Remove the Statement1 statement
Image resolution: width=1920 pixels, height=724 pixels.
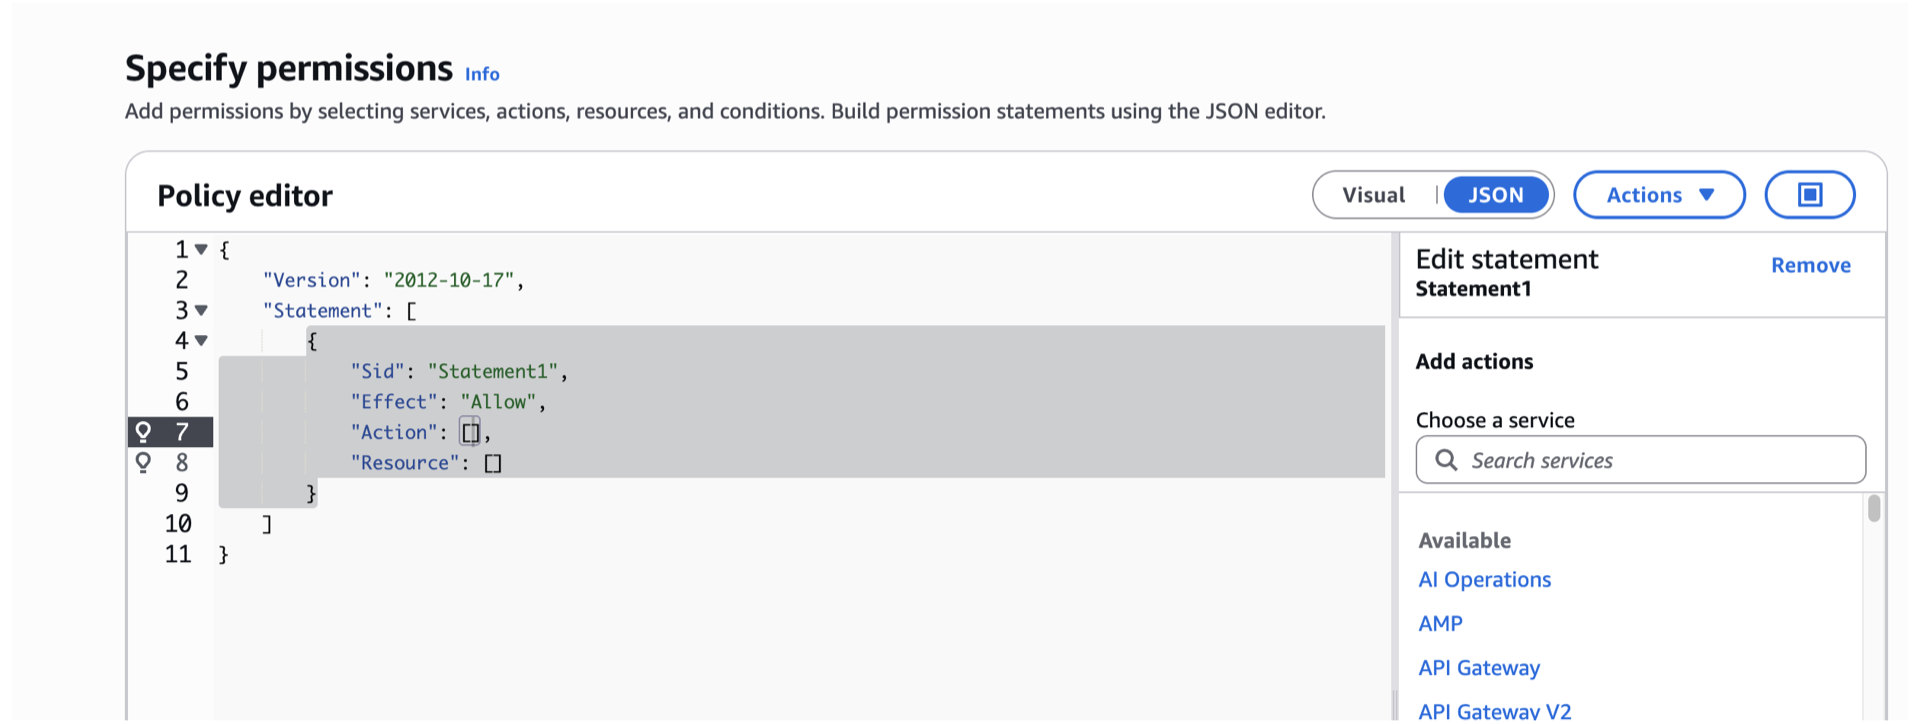click(1810, 265)
